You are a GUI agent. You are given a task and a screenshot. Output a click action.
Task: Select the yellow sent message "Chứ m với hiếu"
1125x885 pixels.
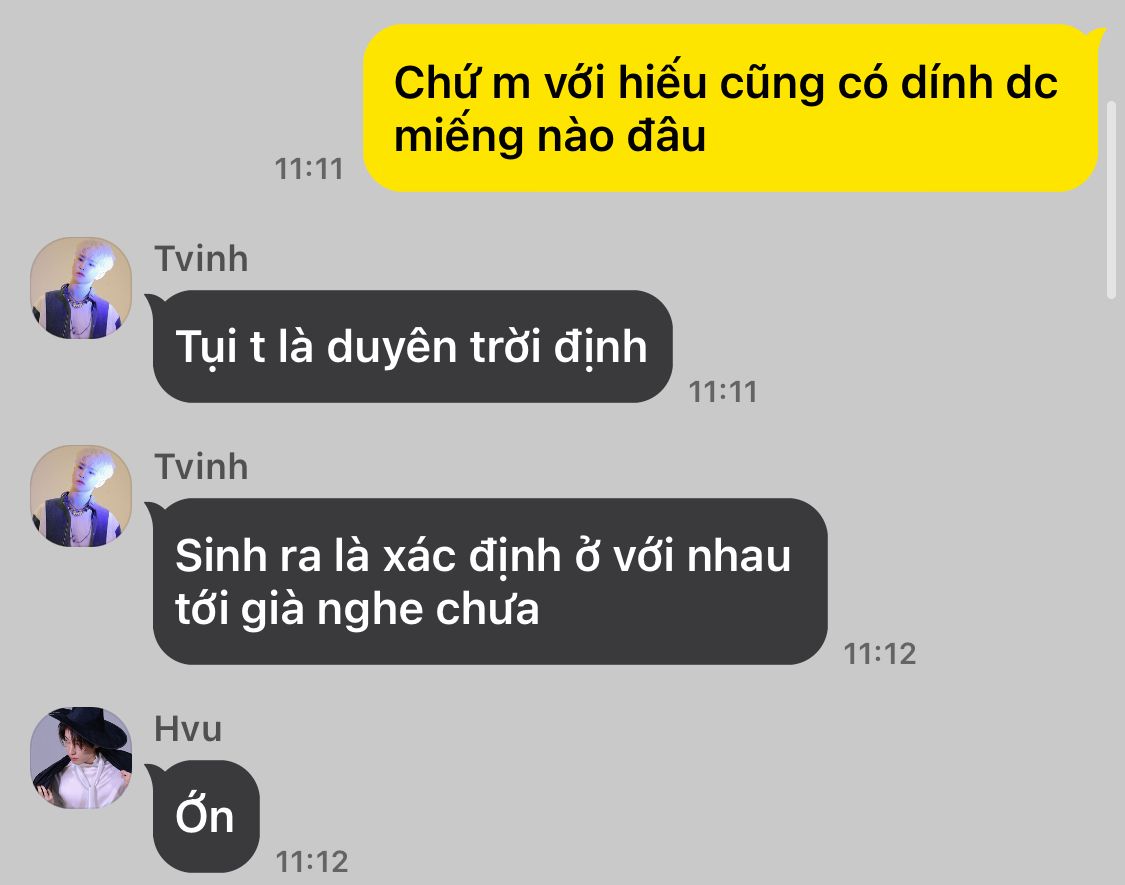731,108
